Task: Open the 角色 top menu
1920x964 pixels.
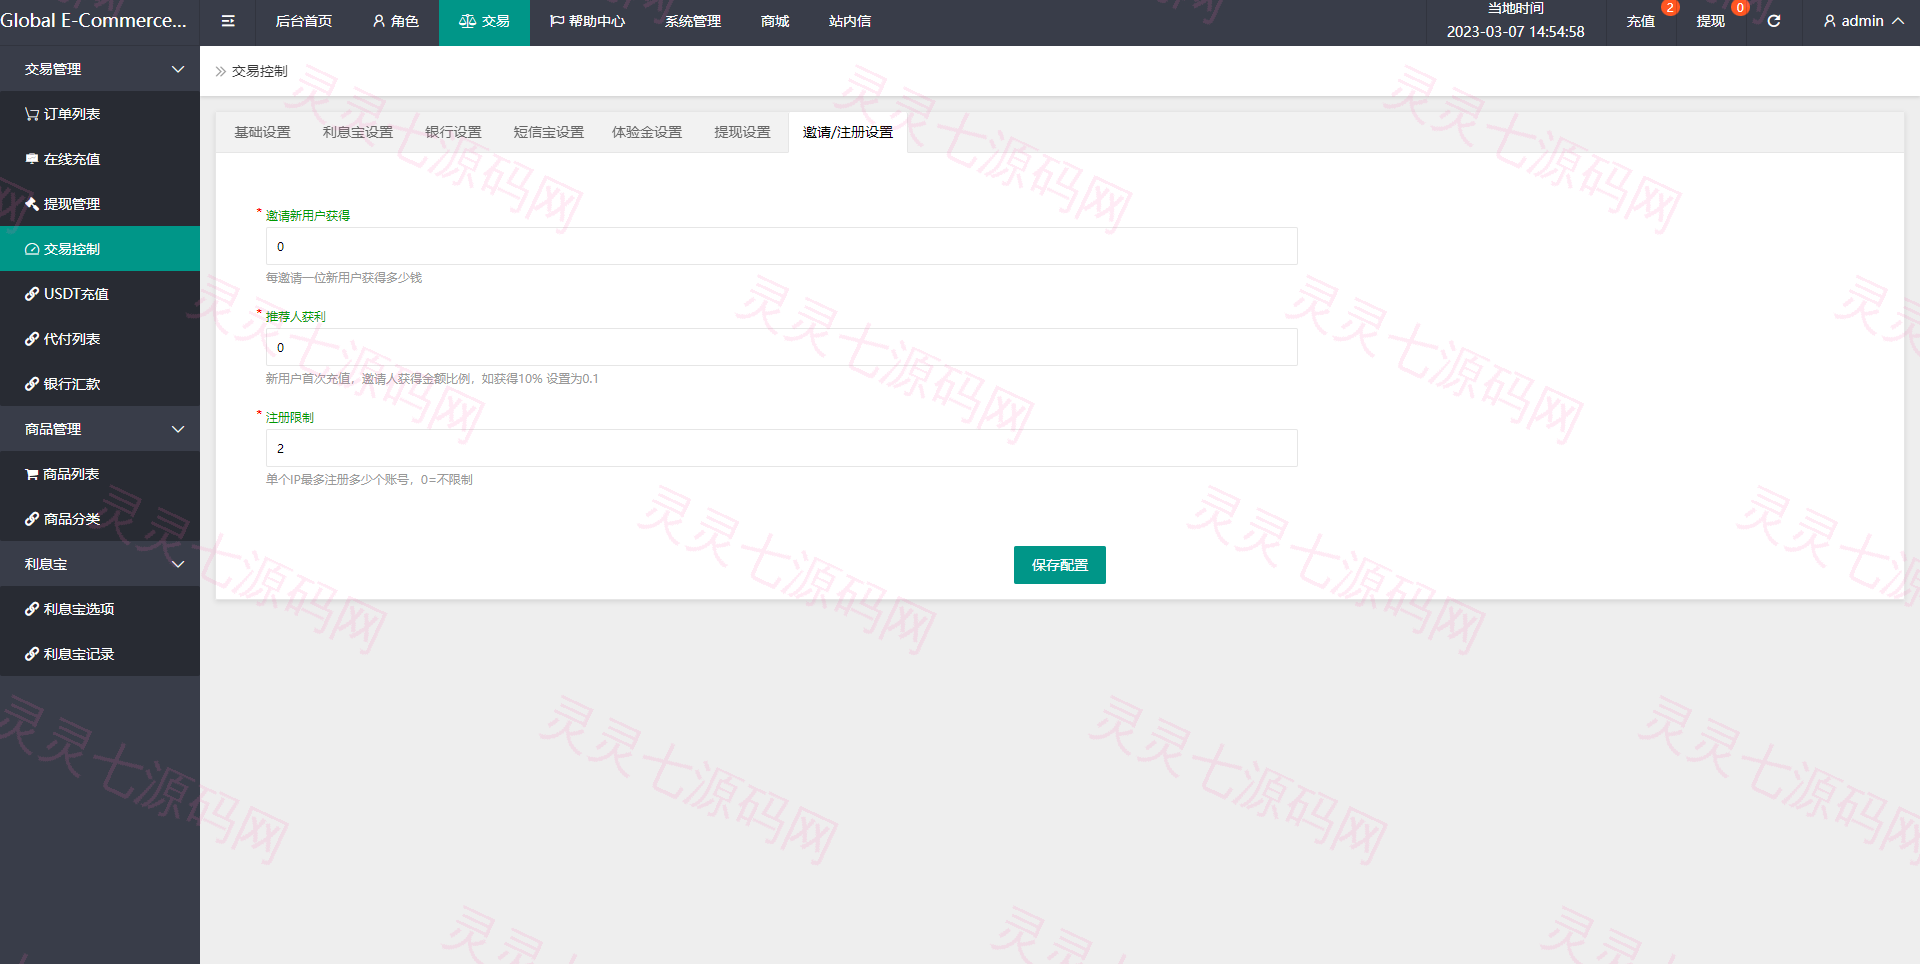Action: [x=395, y=21]
